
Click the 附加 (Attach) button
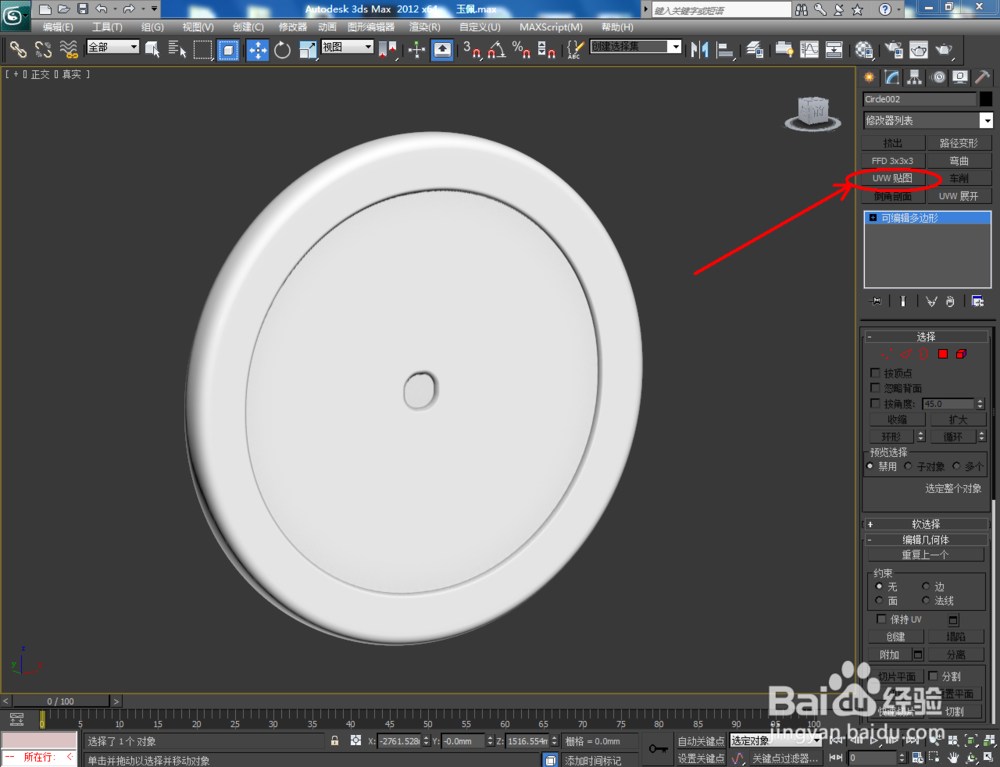click(890, 655)
